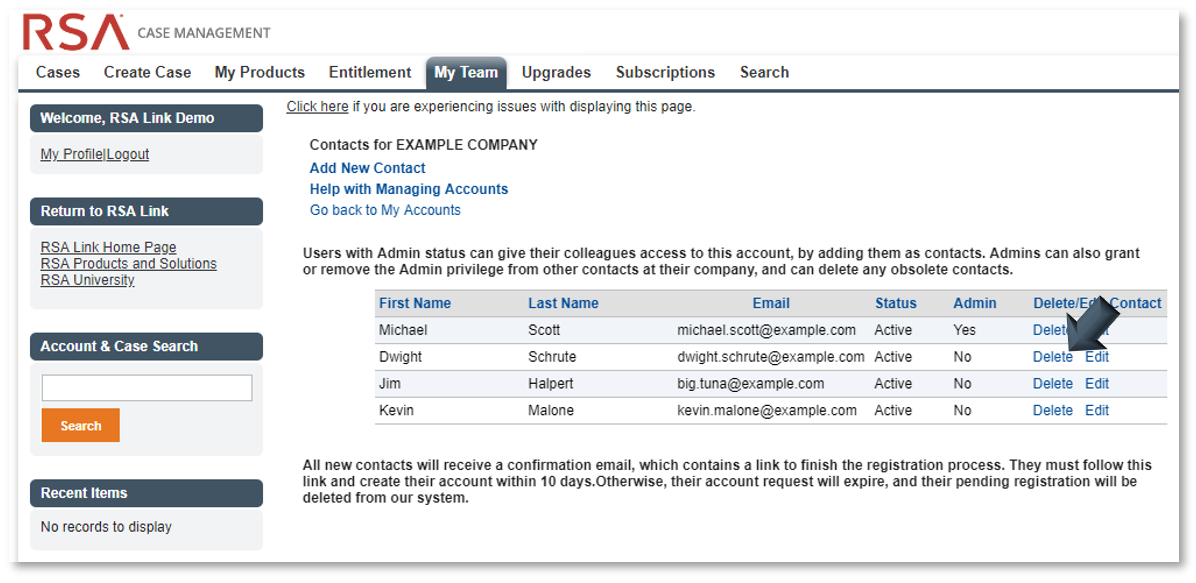Viewport: 1196px width, 583px height.
Task: Click first name Michael cell
Action: tap(403, 330)
